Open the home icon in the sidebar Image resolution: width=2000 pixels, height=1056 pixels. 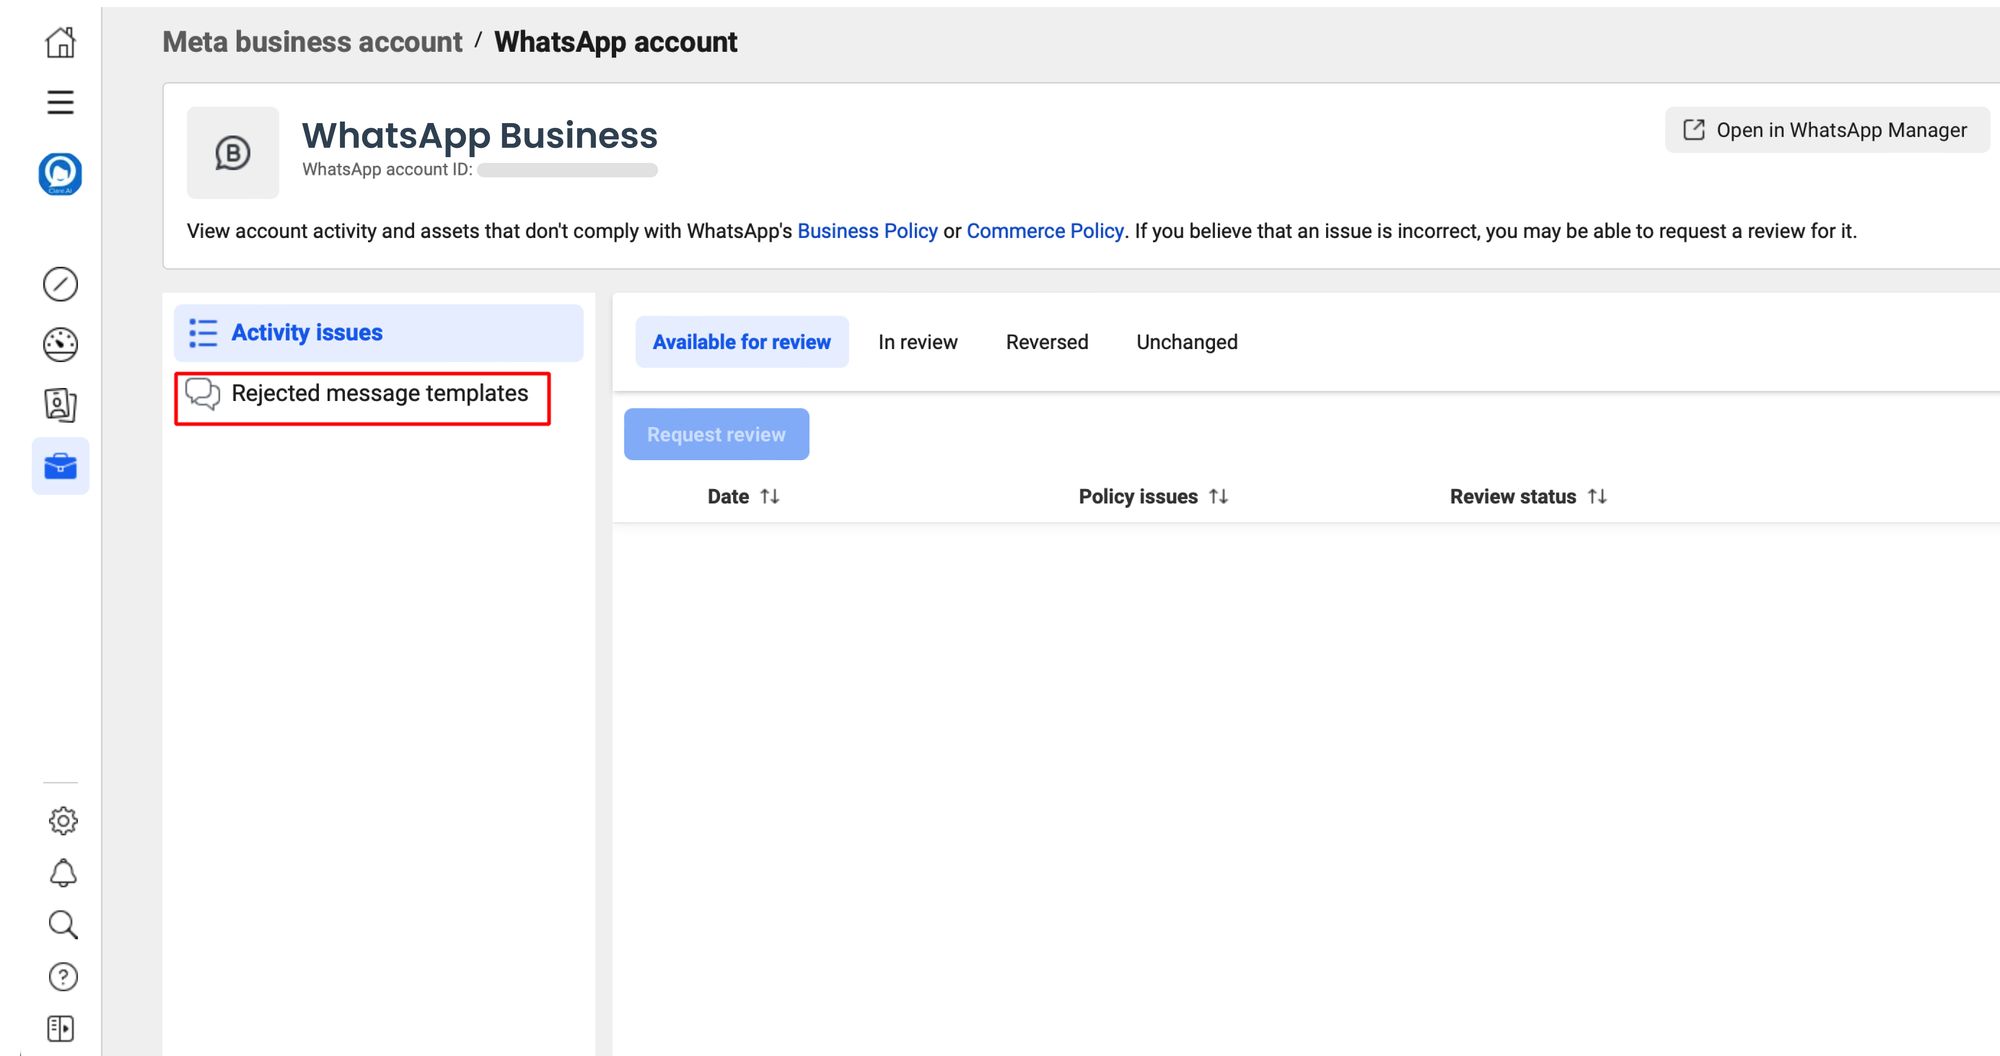point(60,42)
